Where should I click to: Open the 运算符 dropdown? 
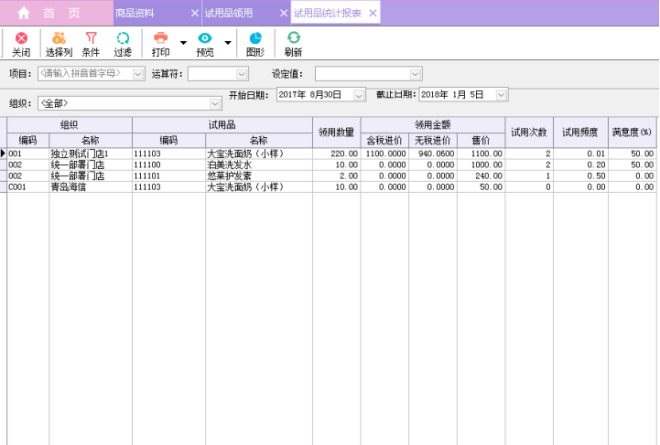[x=241, y=75]
